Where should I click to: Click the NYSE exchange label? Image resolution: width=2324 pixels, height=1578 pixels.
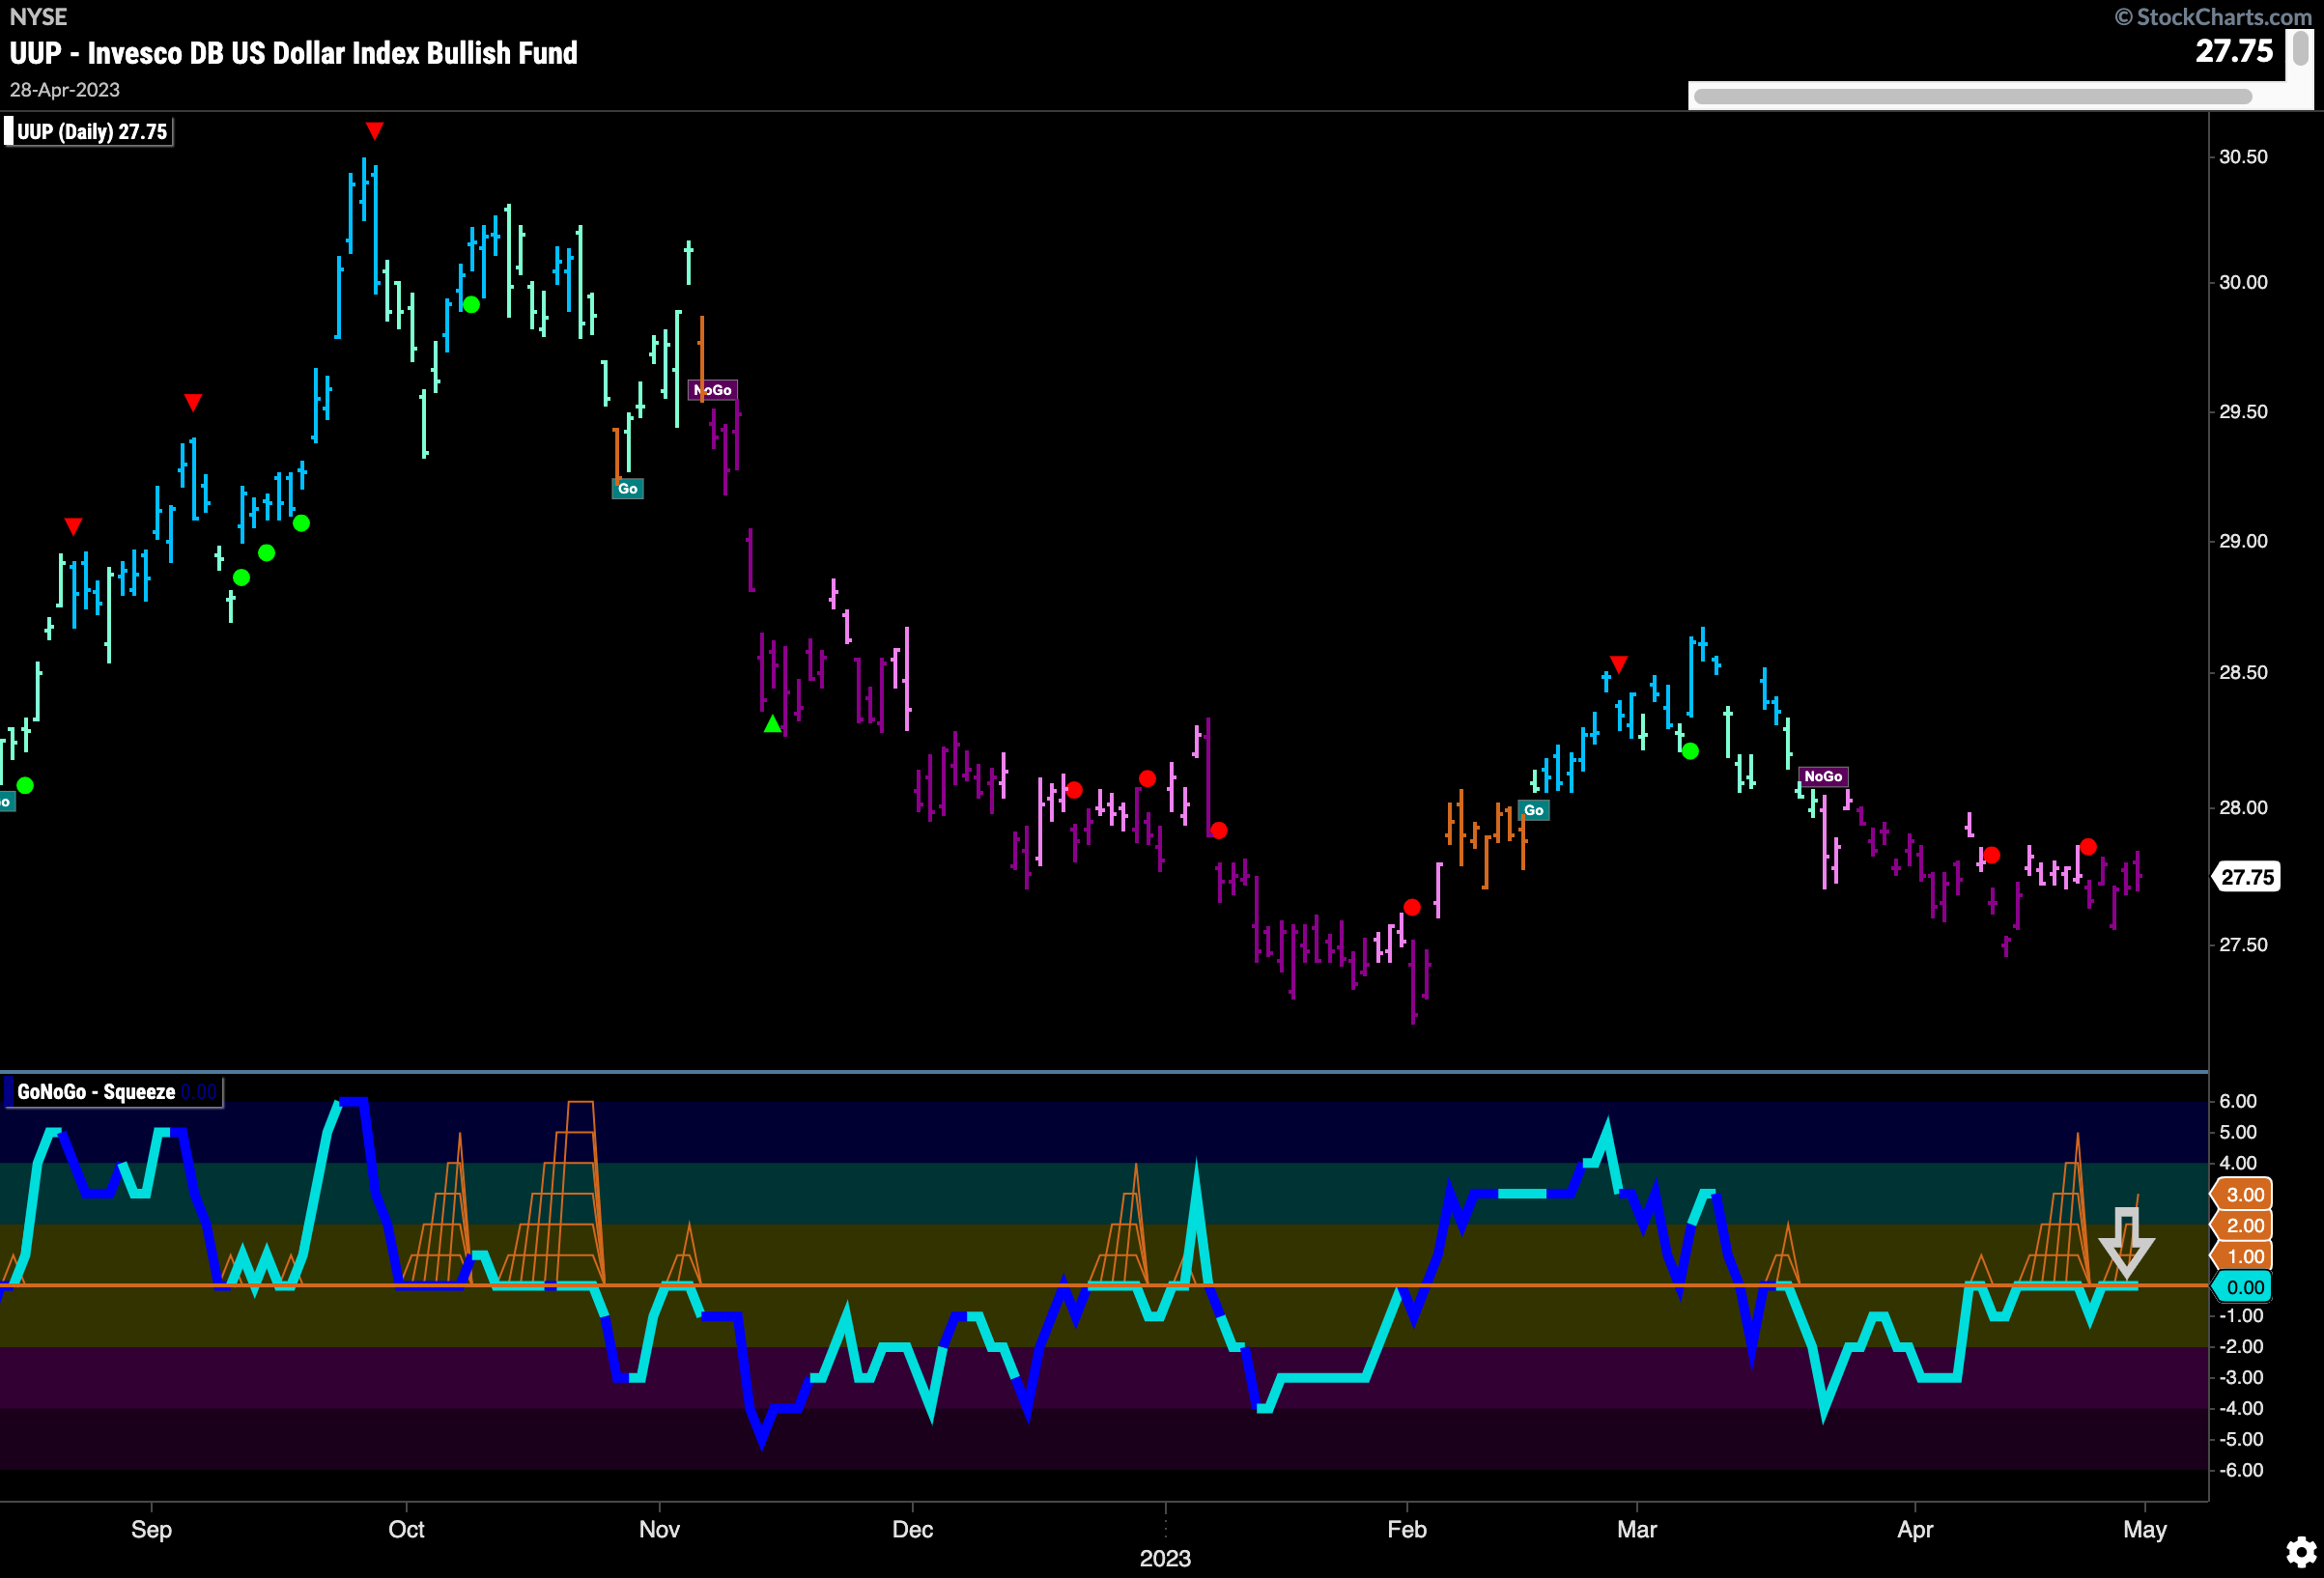[x=38, y=17]
